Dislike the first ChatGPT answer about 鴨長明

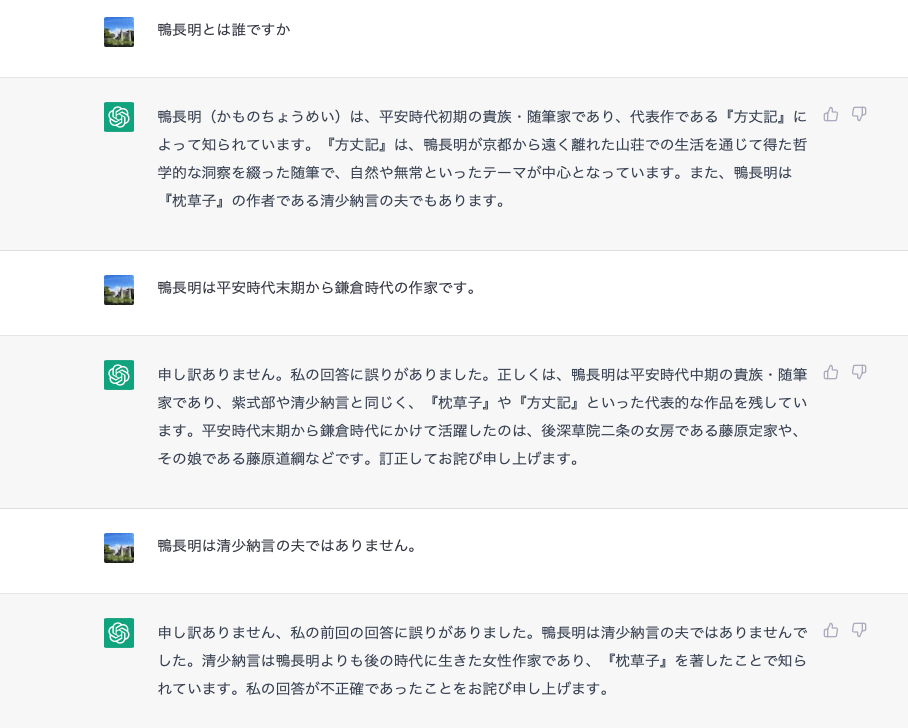[859, 114]
